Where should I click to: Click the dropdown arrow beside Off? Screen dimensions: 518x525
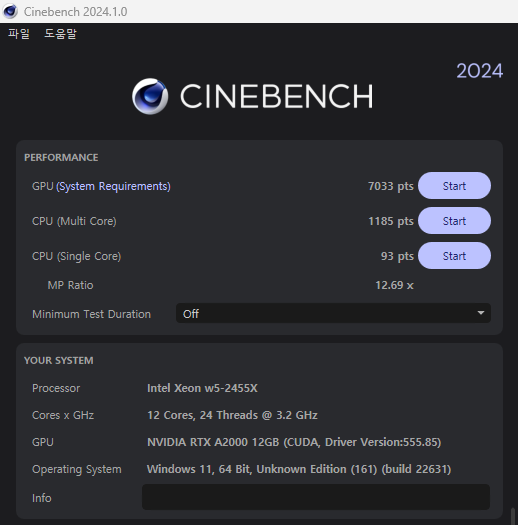[481, 313]
